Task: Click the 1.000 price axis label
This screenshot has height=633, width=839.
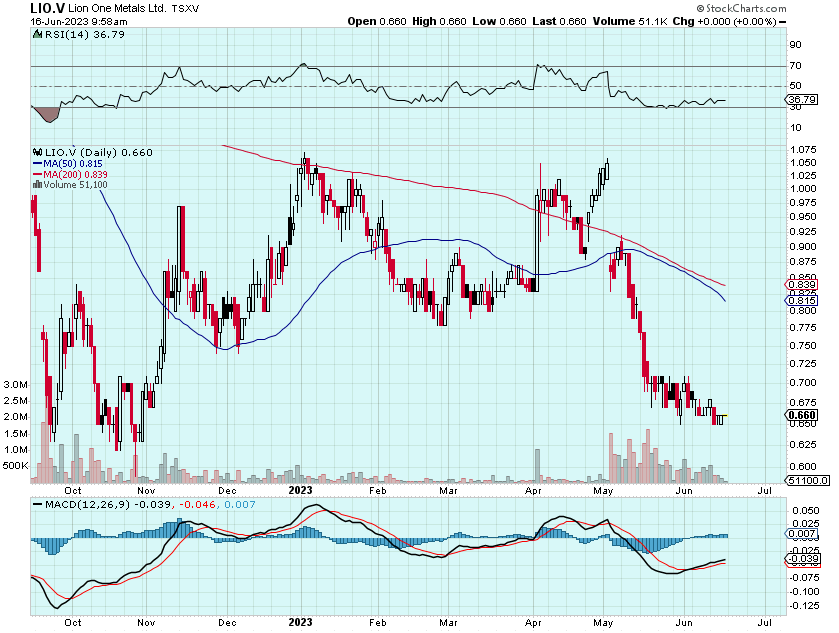Action: [803, 189]
